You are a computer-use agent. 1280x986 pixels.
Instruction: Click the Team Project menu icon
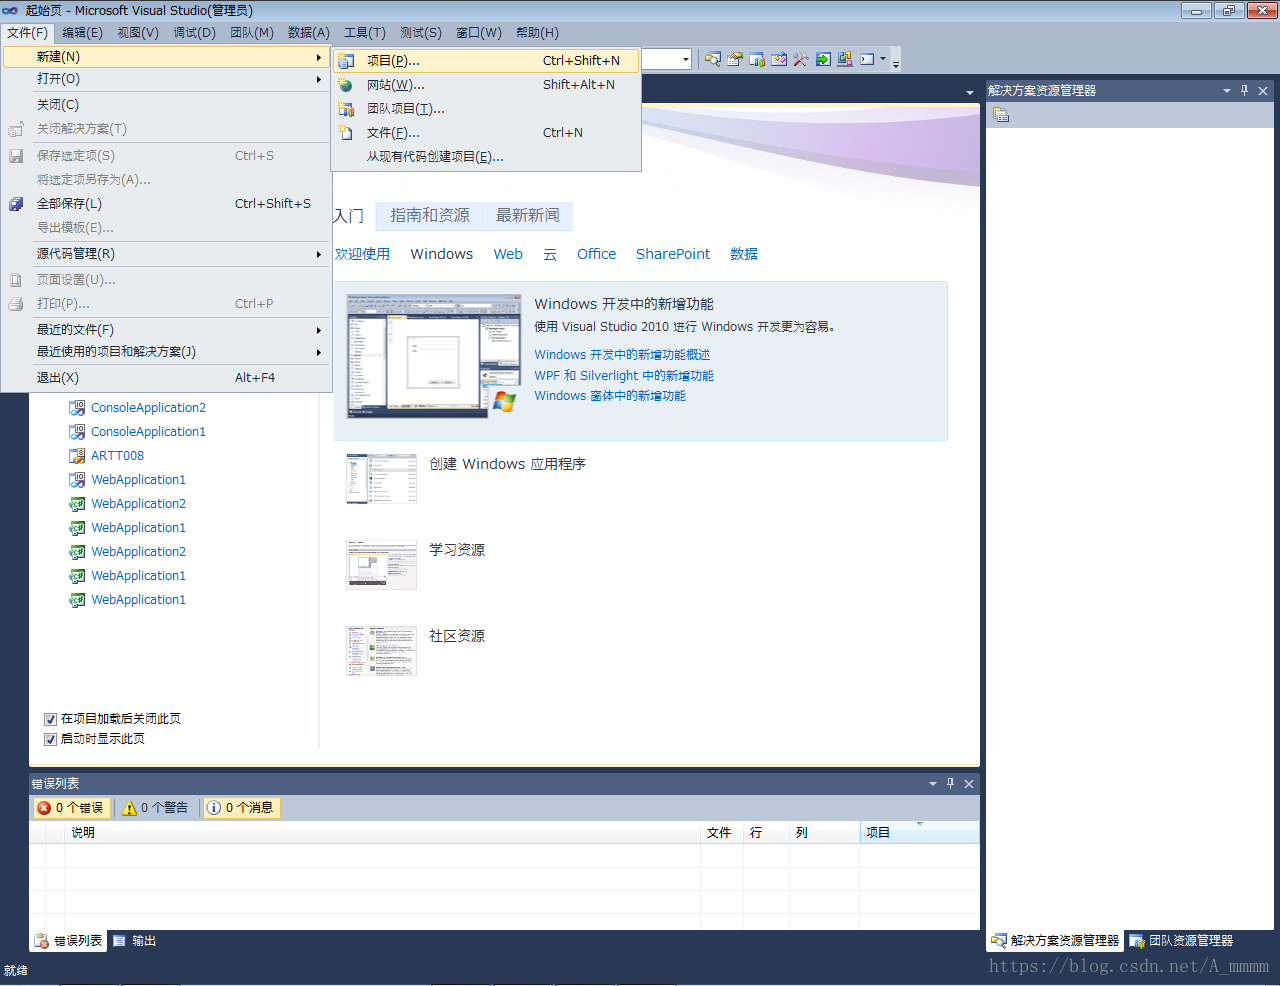click(346, 109)
